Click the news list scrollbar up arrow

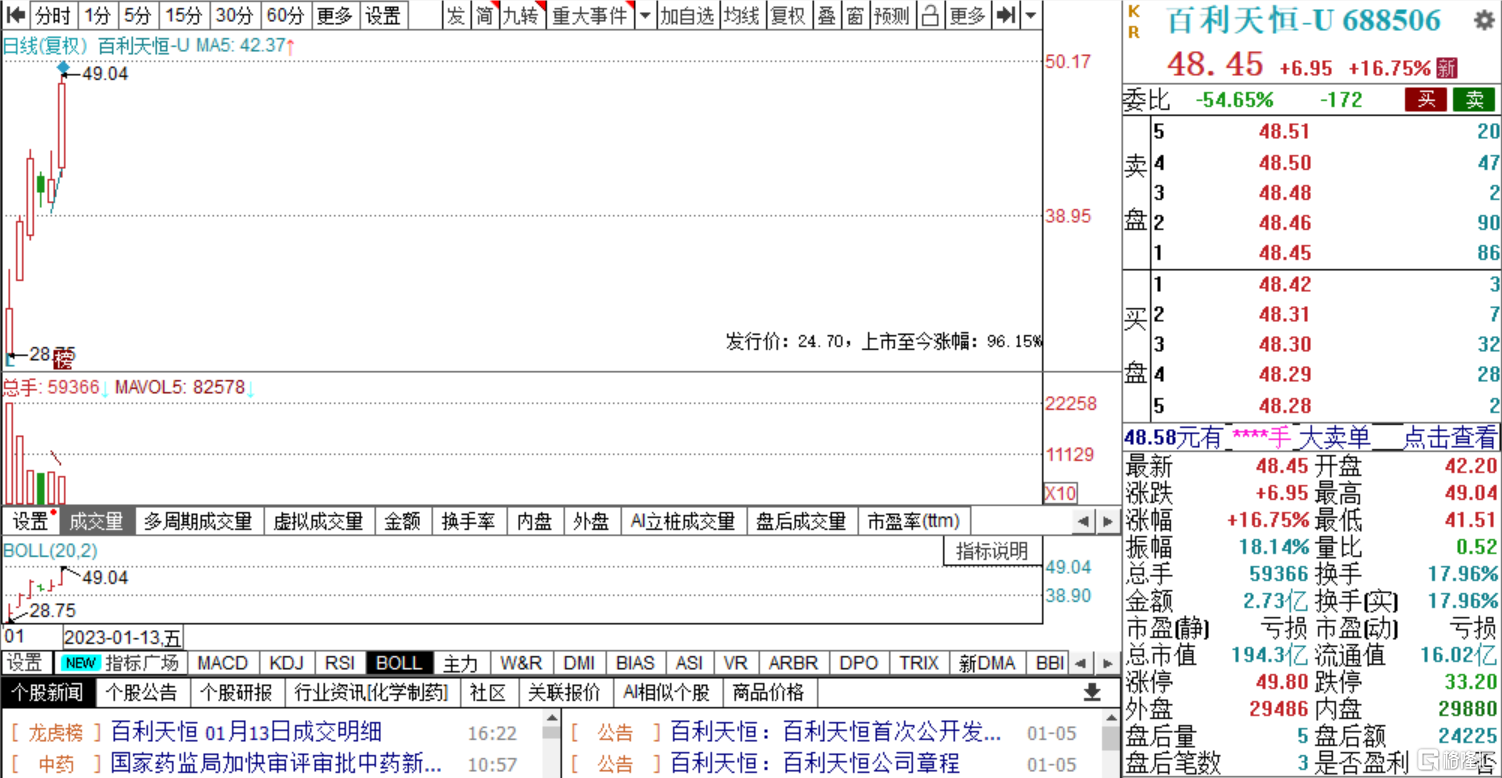[x=551, y=719]
